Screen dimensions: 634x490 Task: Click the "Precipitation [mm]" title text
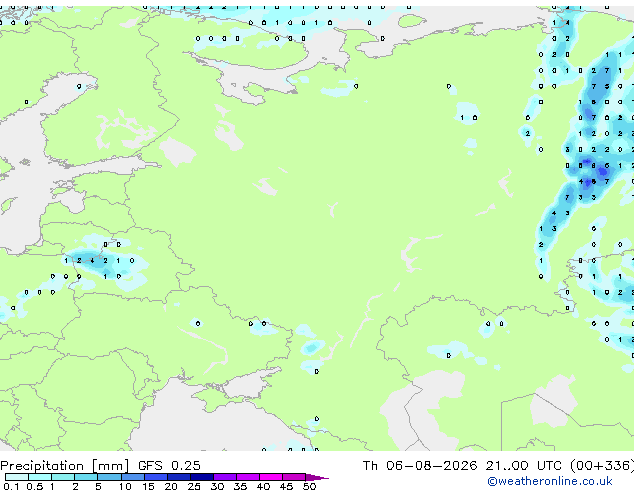tap(65, 466)
